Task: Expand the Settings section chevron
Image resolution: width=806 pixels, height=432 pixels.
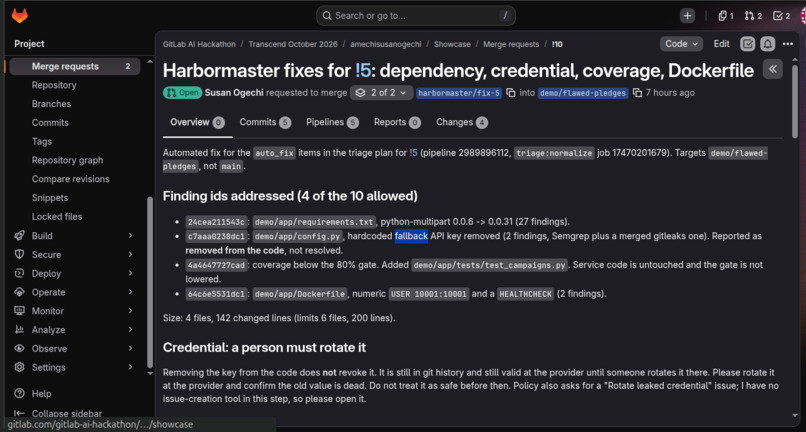Action: [130, 367]
